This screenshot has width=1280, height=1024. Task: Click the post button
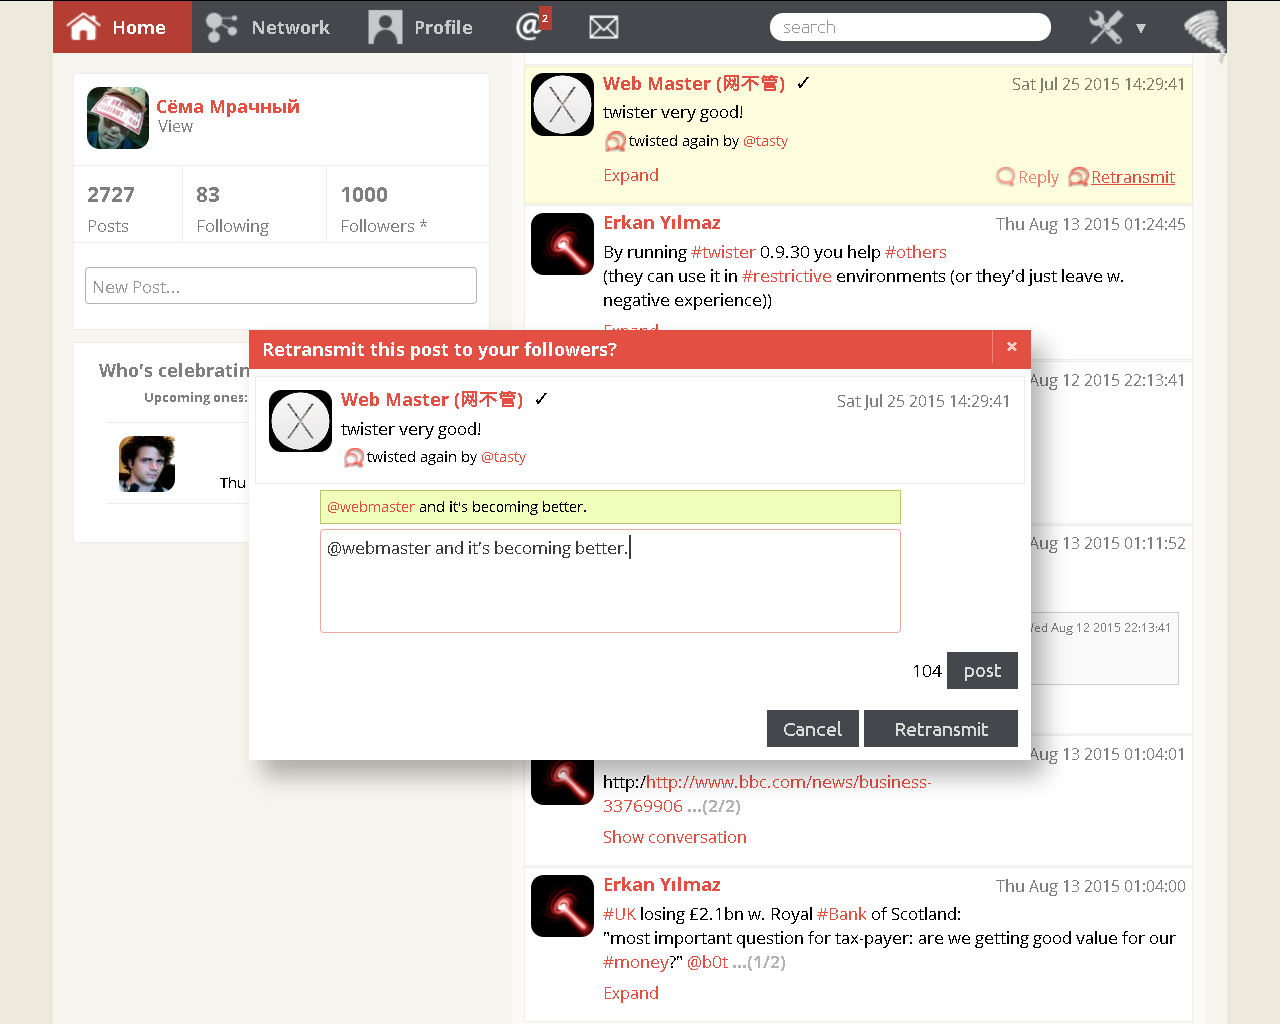coord(982,671)
